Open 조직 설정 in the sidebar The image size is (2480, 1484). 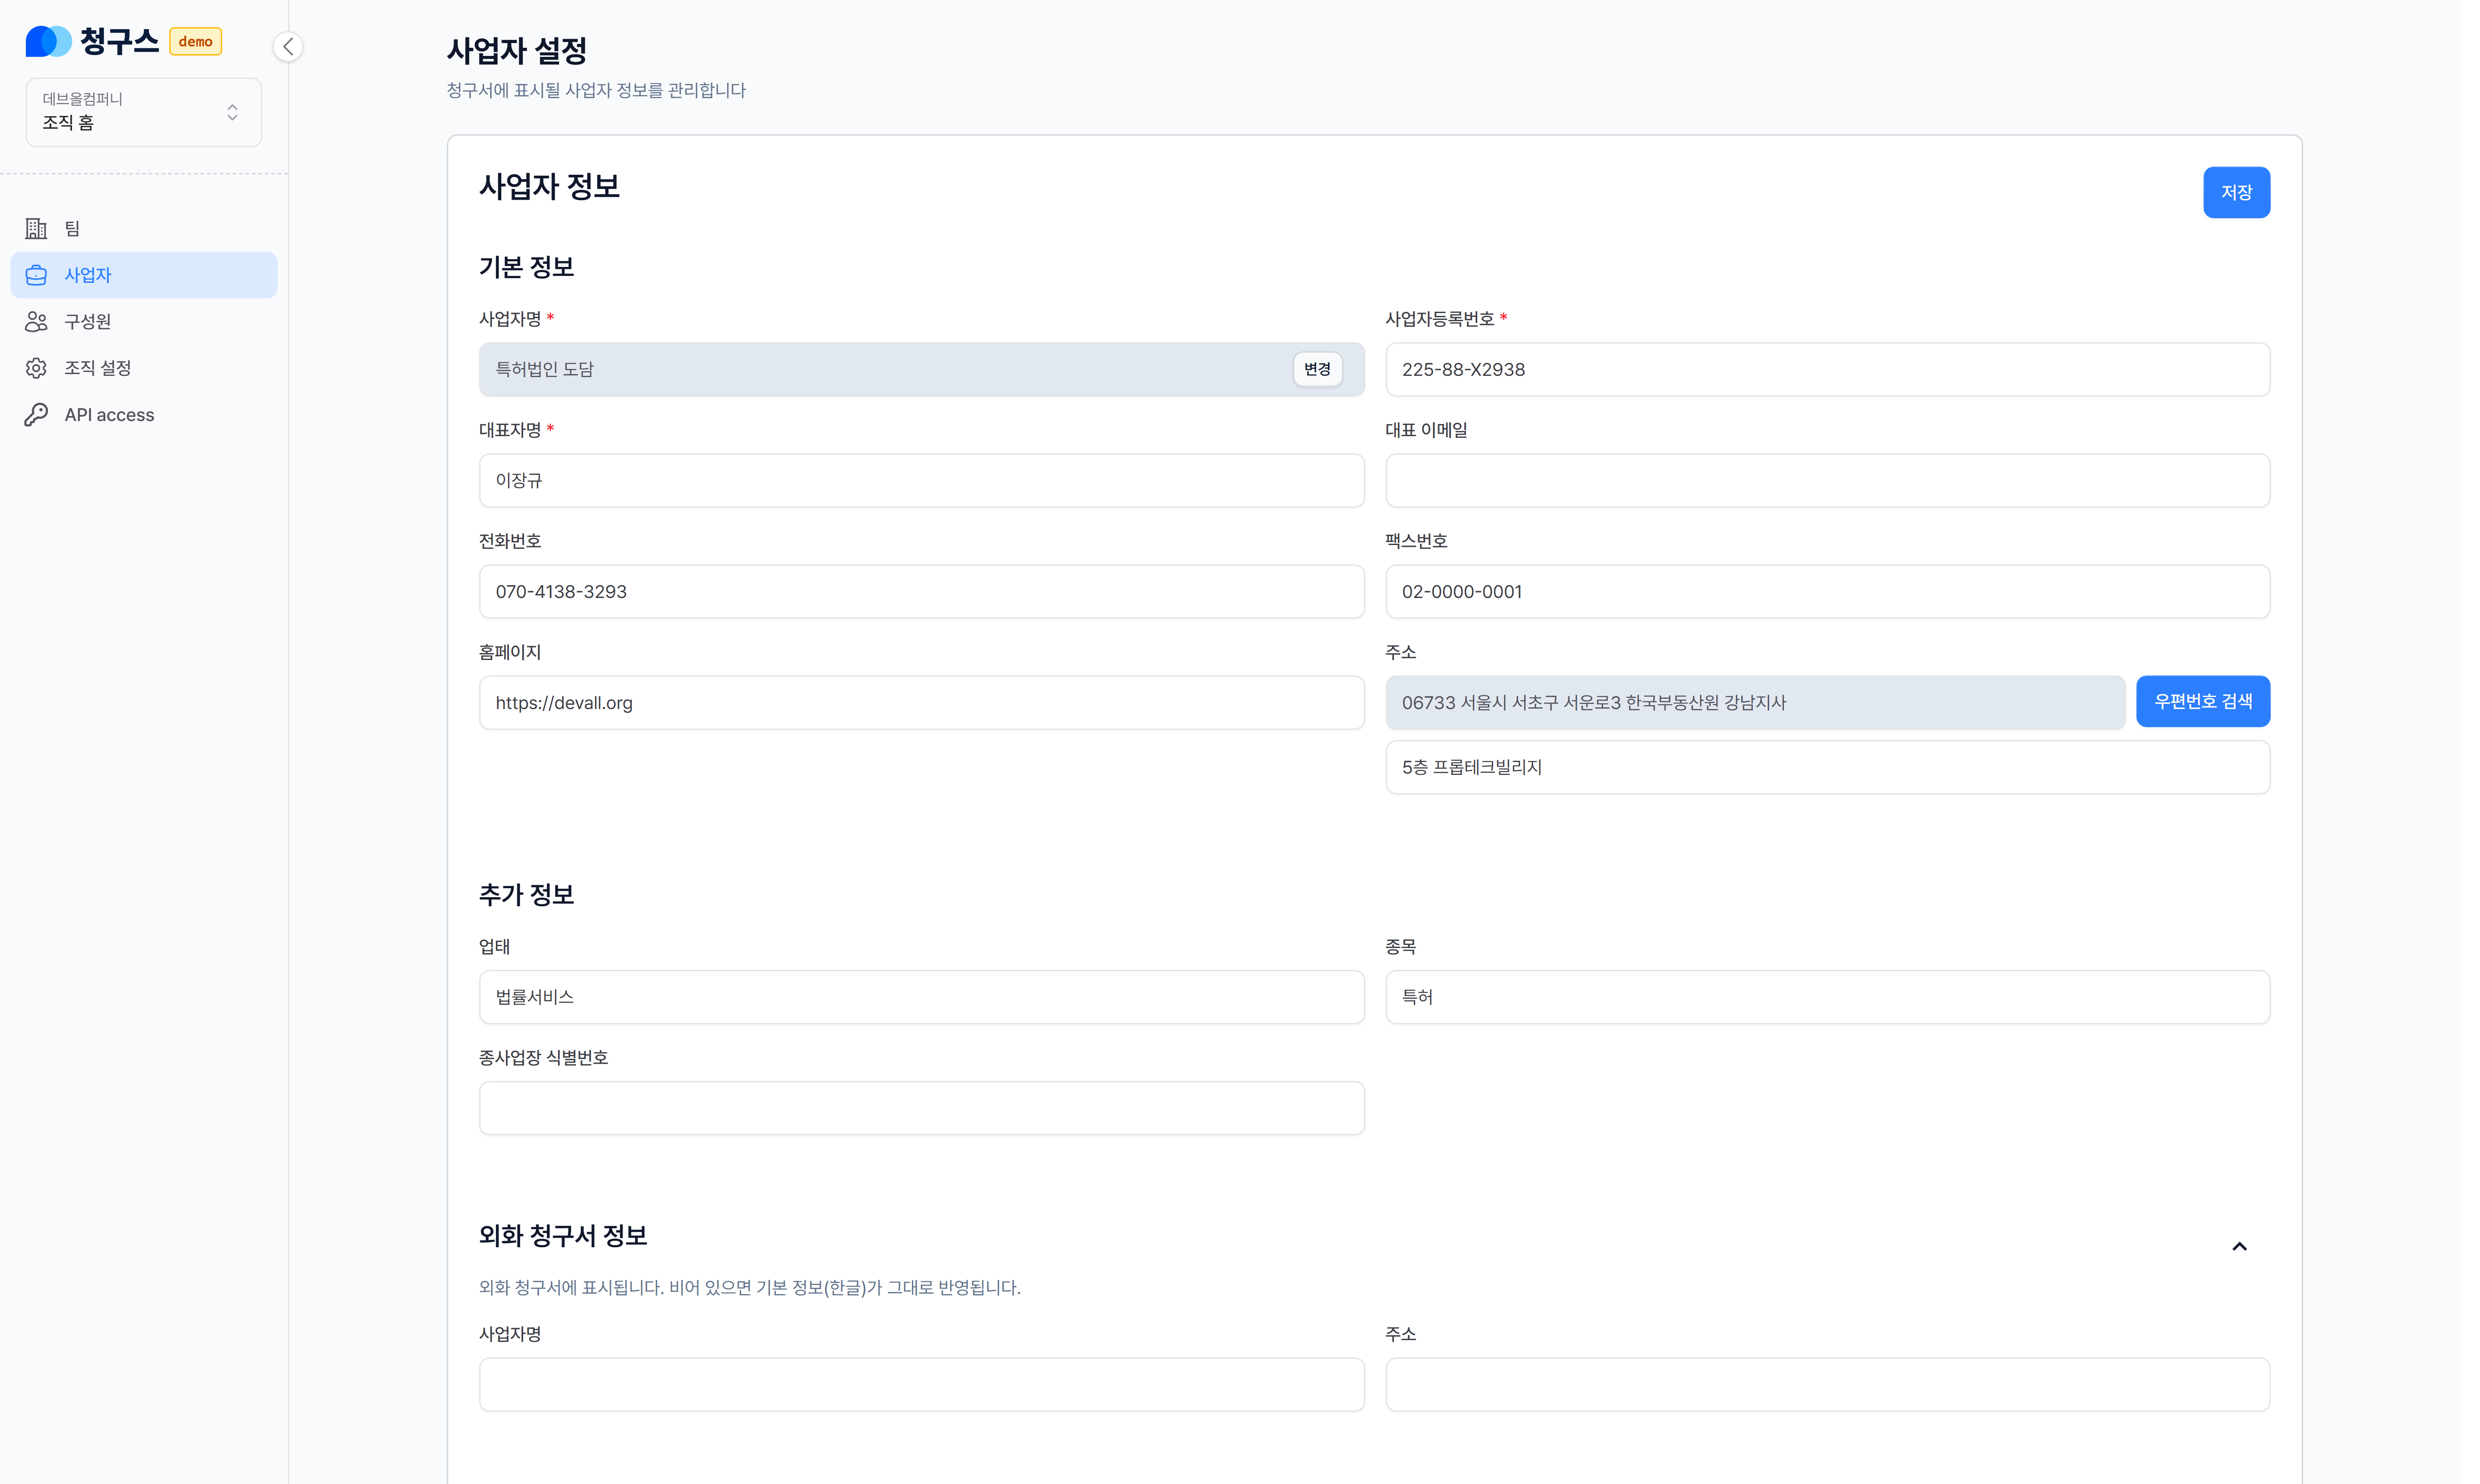click(144, 368)
